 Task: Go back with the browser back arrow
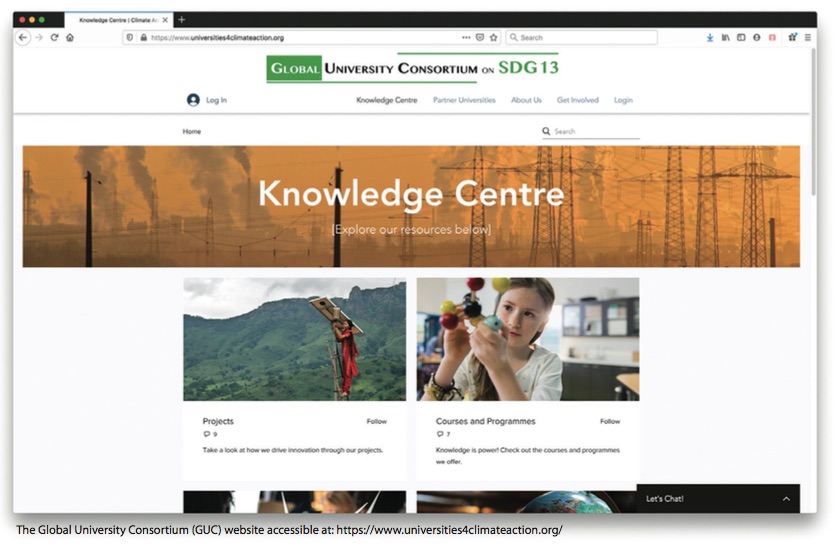pyautogui.click(x=22, y=38)
